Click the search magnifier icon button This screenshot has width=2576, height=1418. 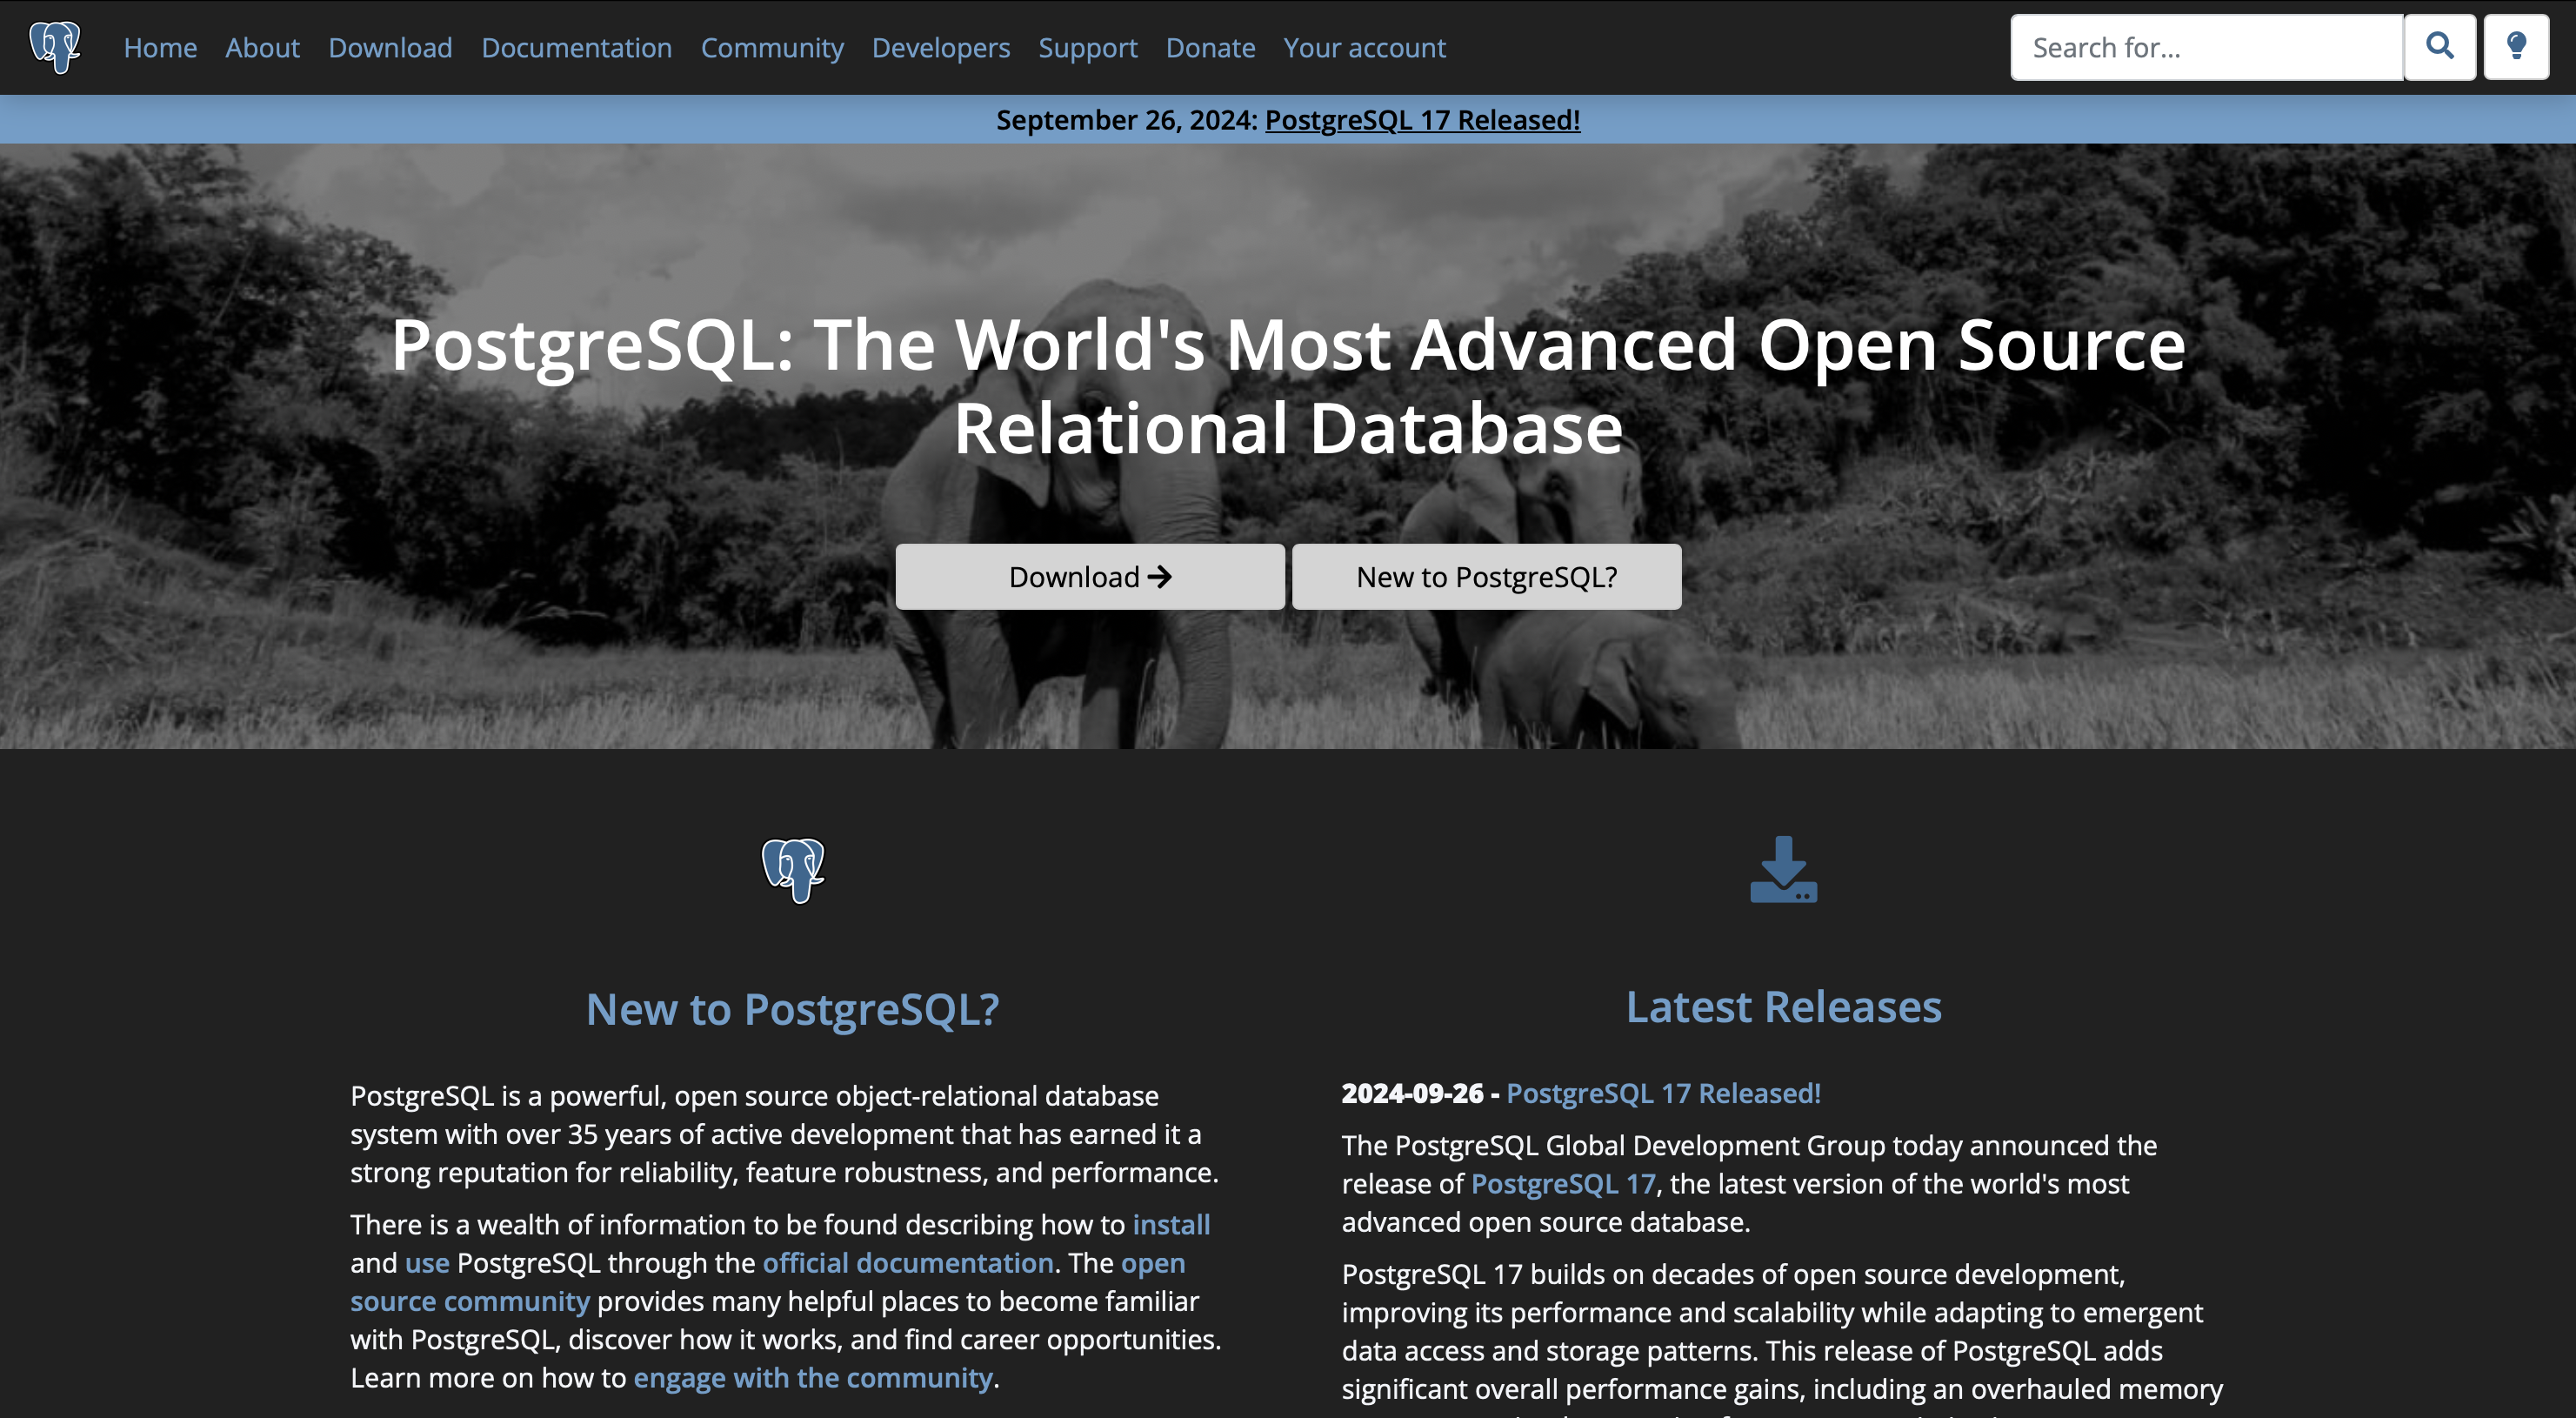point(2439,47)
